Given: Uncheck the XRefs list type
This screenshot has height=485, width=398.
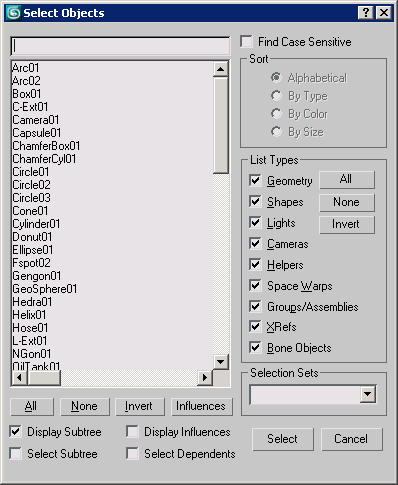Looking at the screenshot, I should tap(255, 327).
